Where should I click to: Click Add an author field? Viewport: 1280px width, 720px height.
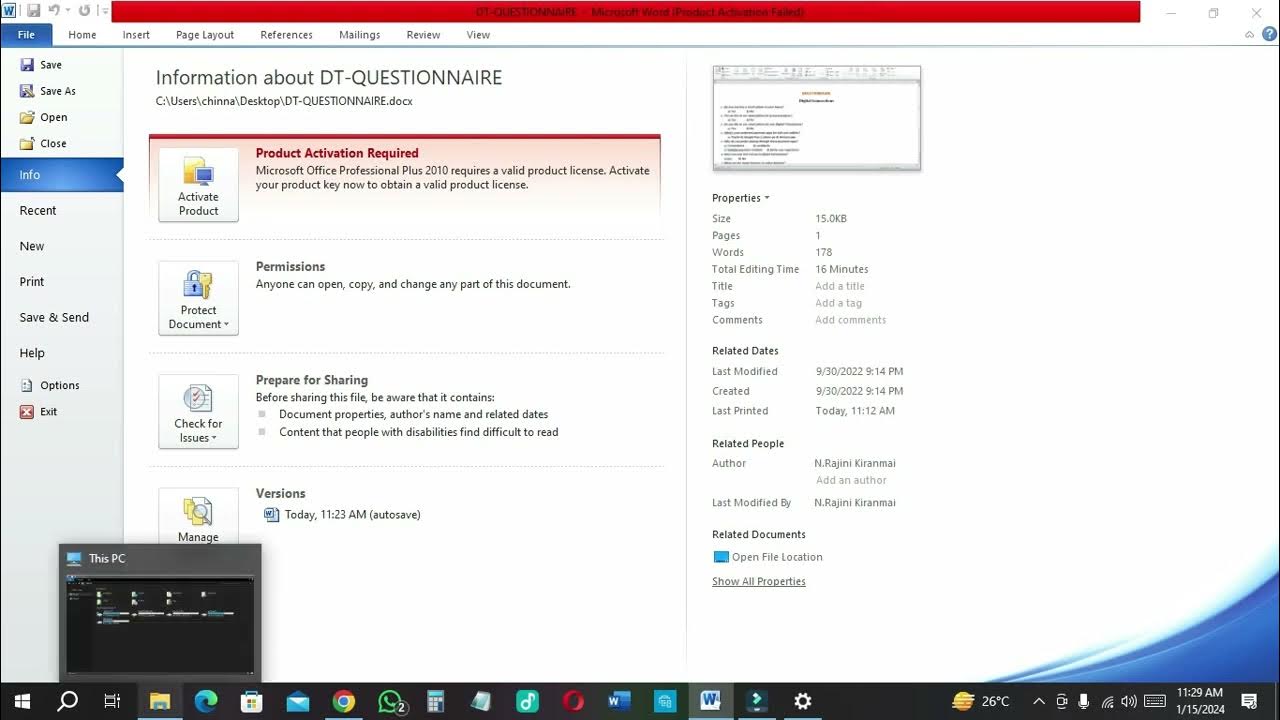point(851,480)
